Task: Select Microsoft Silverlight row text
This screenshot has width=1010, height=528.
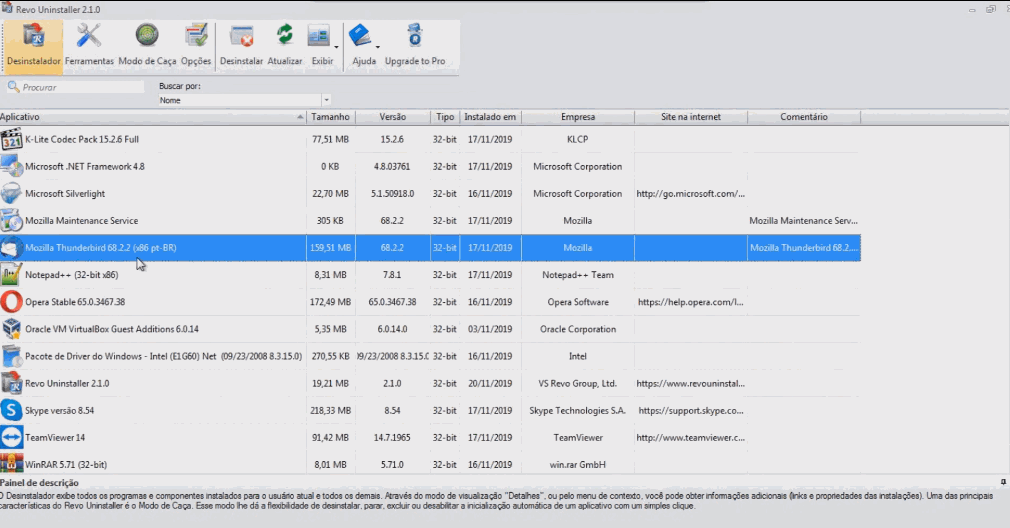Action: [65, 193]
